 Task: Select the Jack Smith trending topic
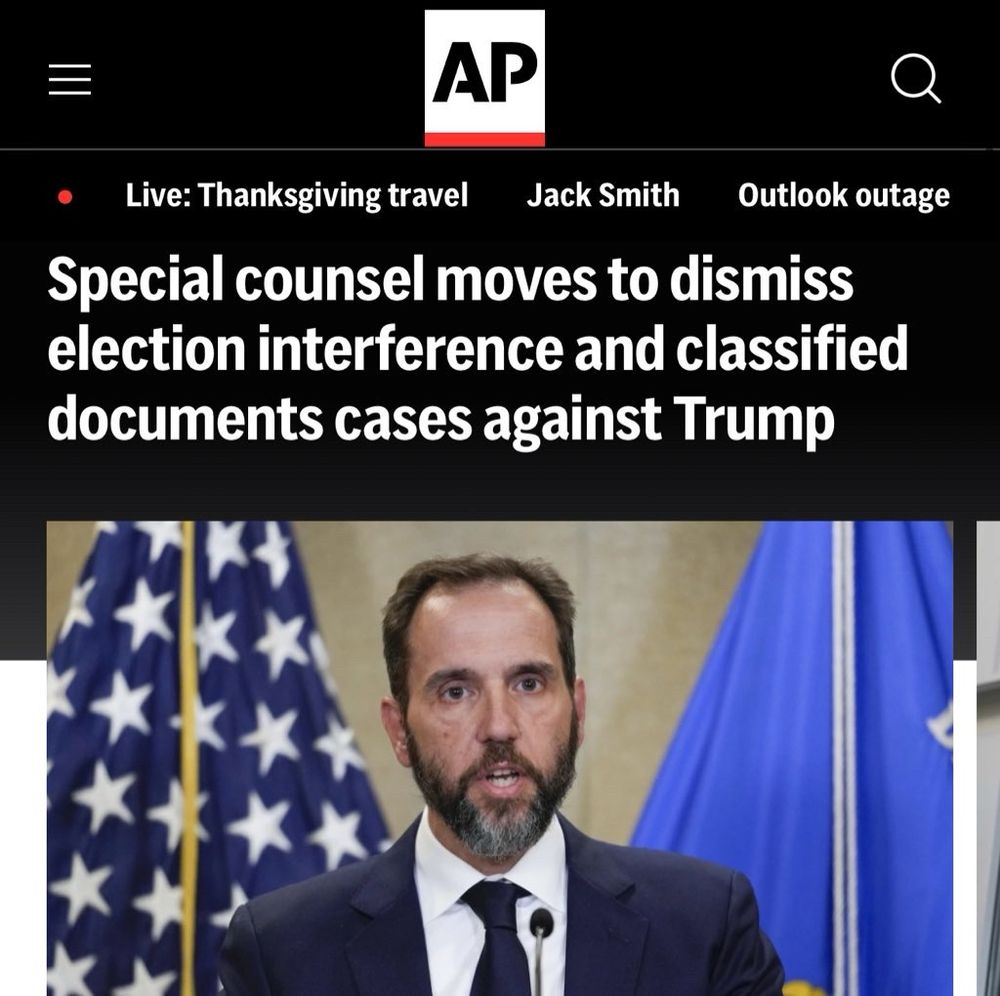(x=603, y=195)
